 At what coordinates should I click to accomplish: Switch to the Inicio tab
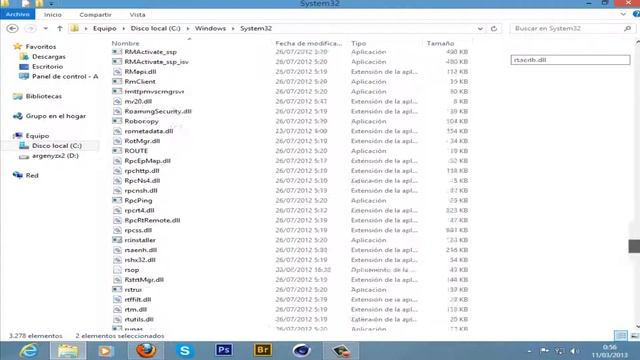(53, 15)
